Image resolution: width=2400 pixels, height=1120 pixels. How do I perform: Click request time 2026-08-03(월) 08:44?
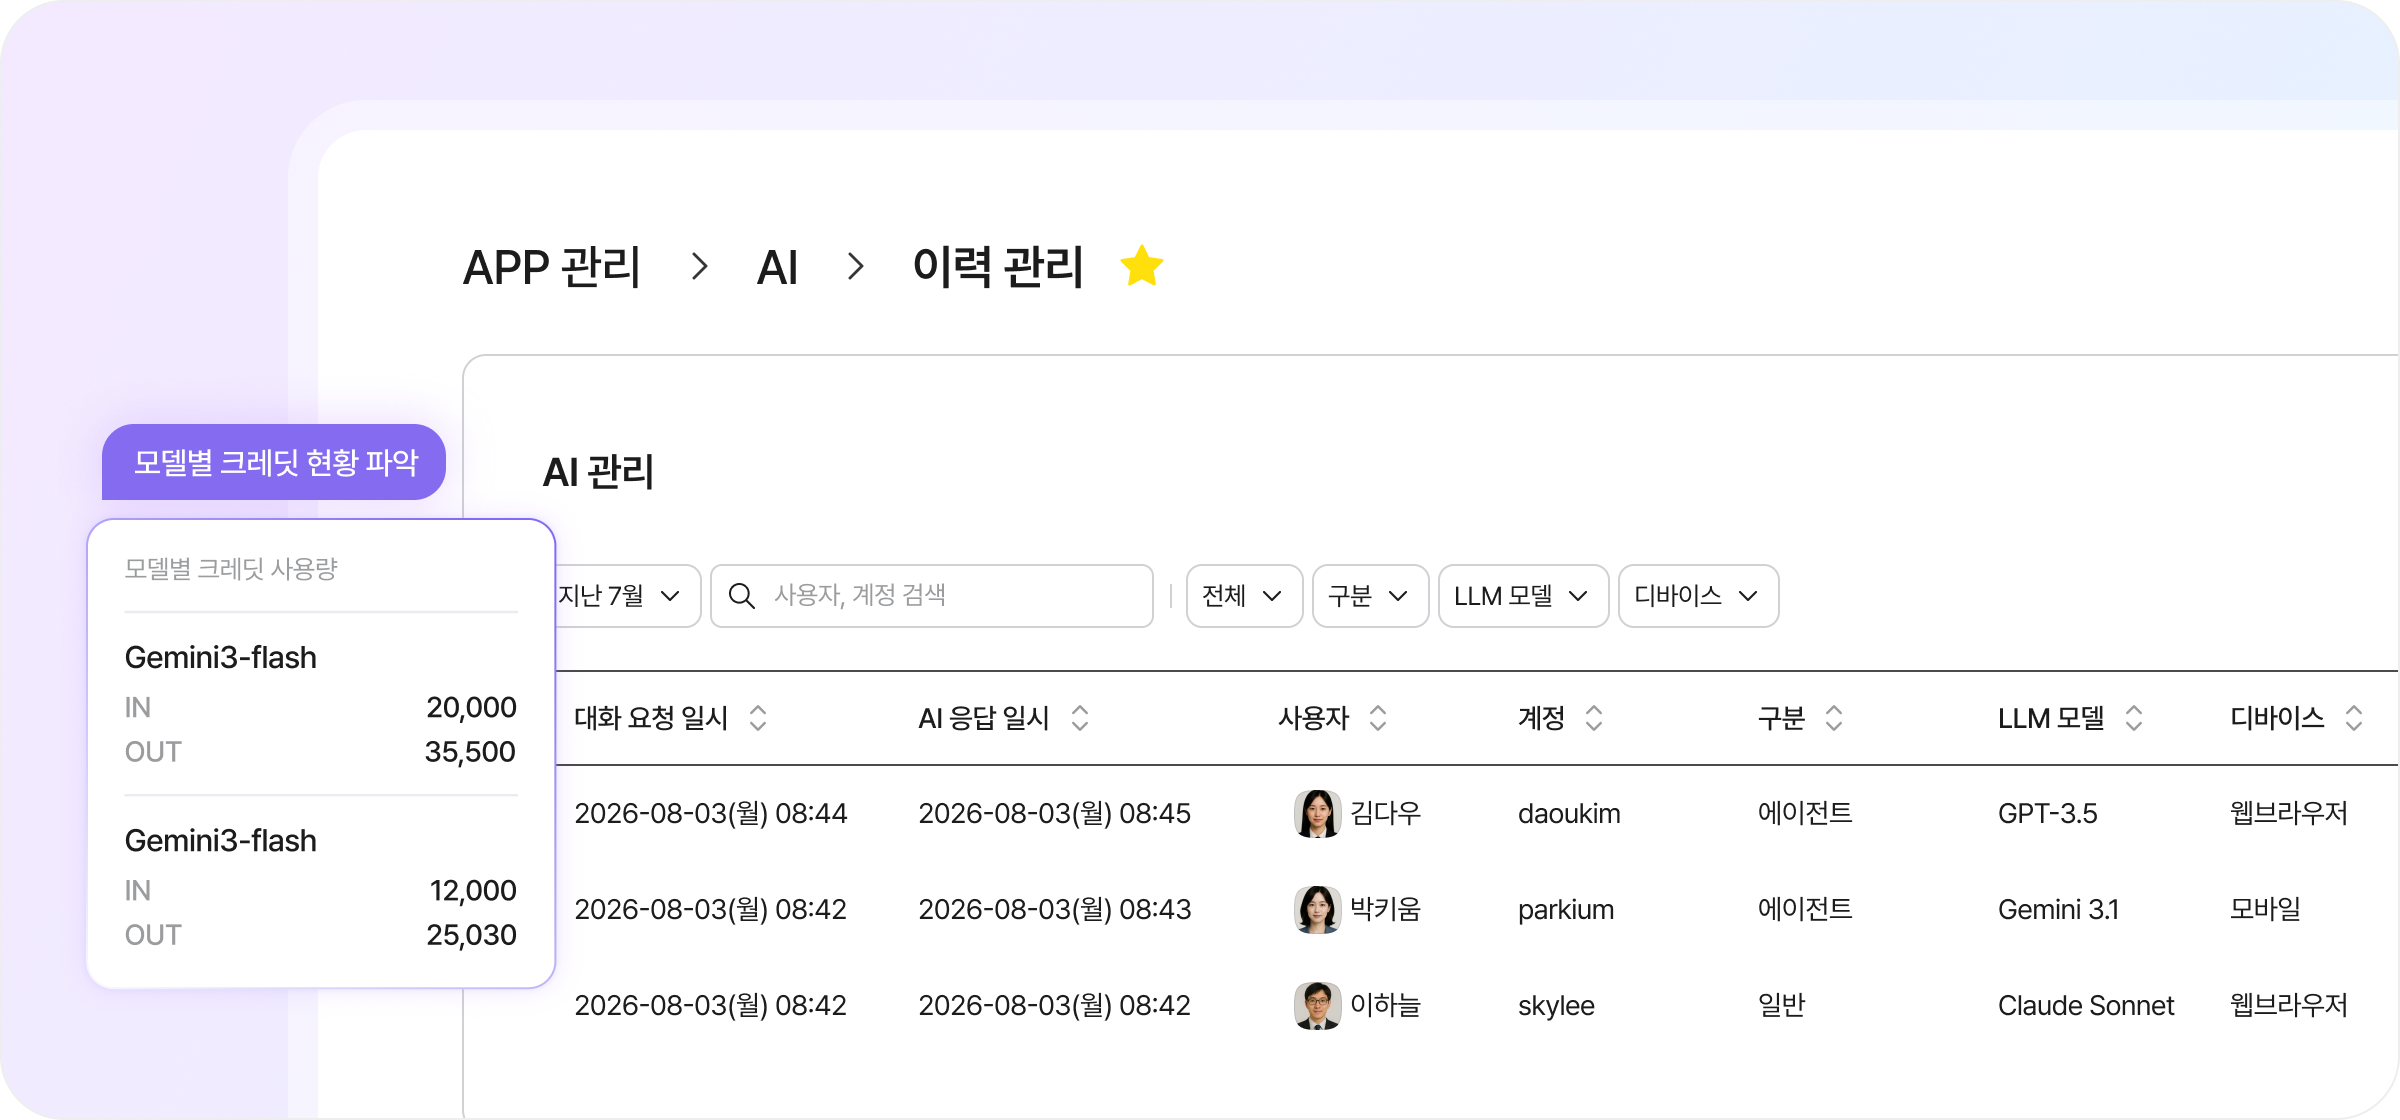[x=710, y=813]
